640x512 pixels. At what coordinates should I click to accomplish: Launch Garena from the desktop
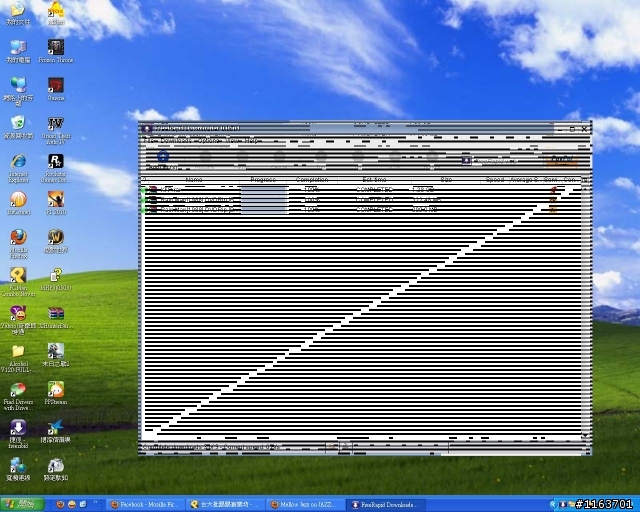56,89
